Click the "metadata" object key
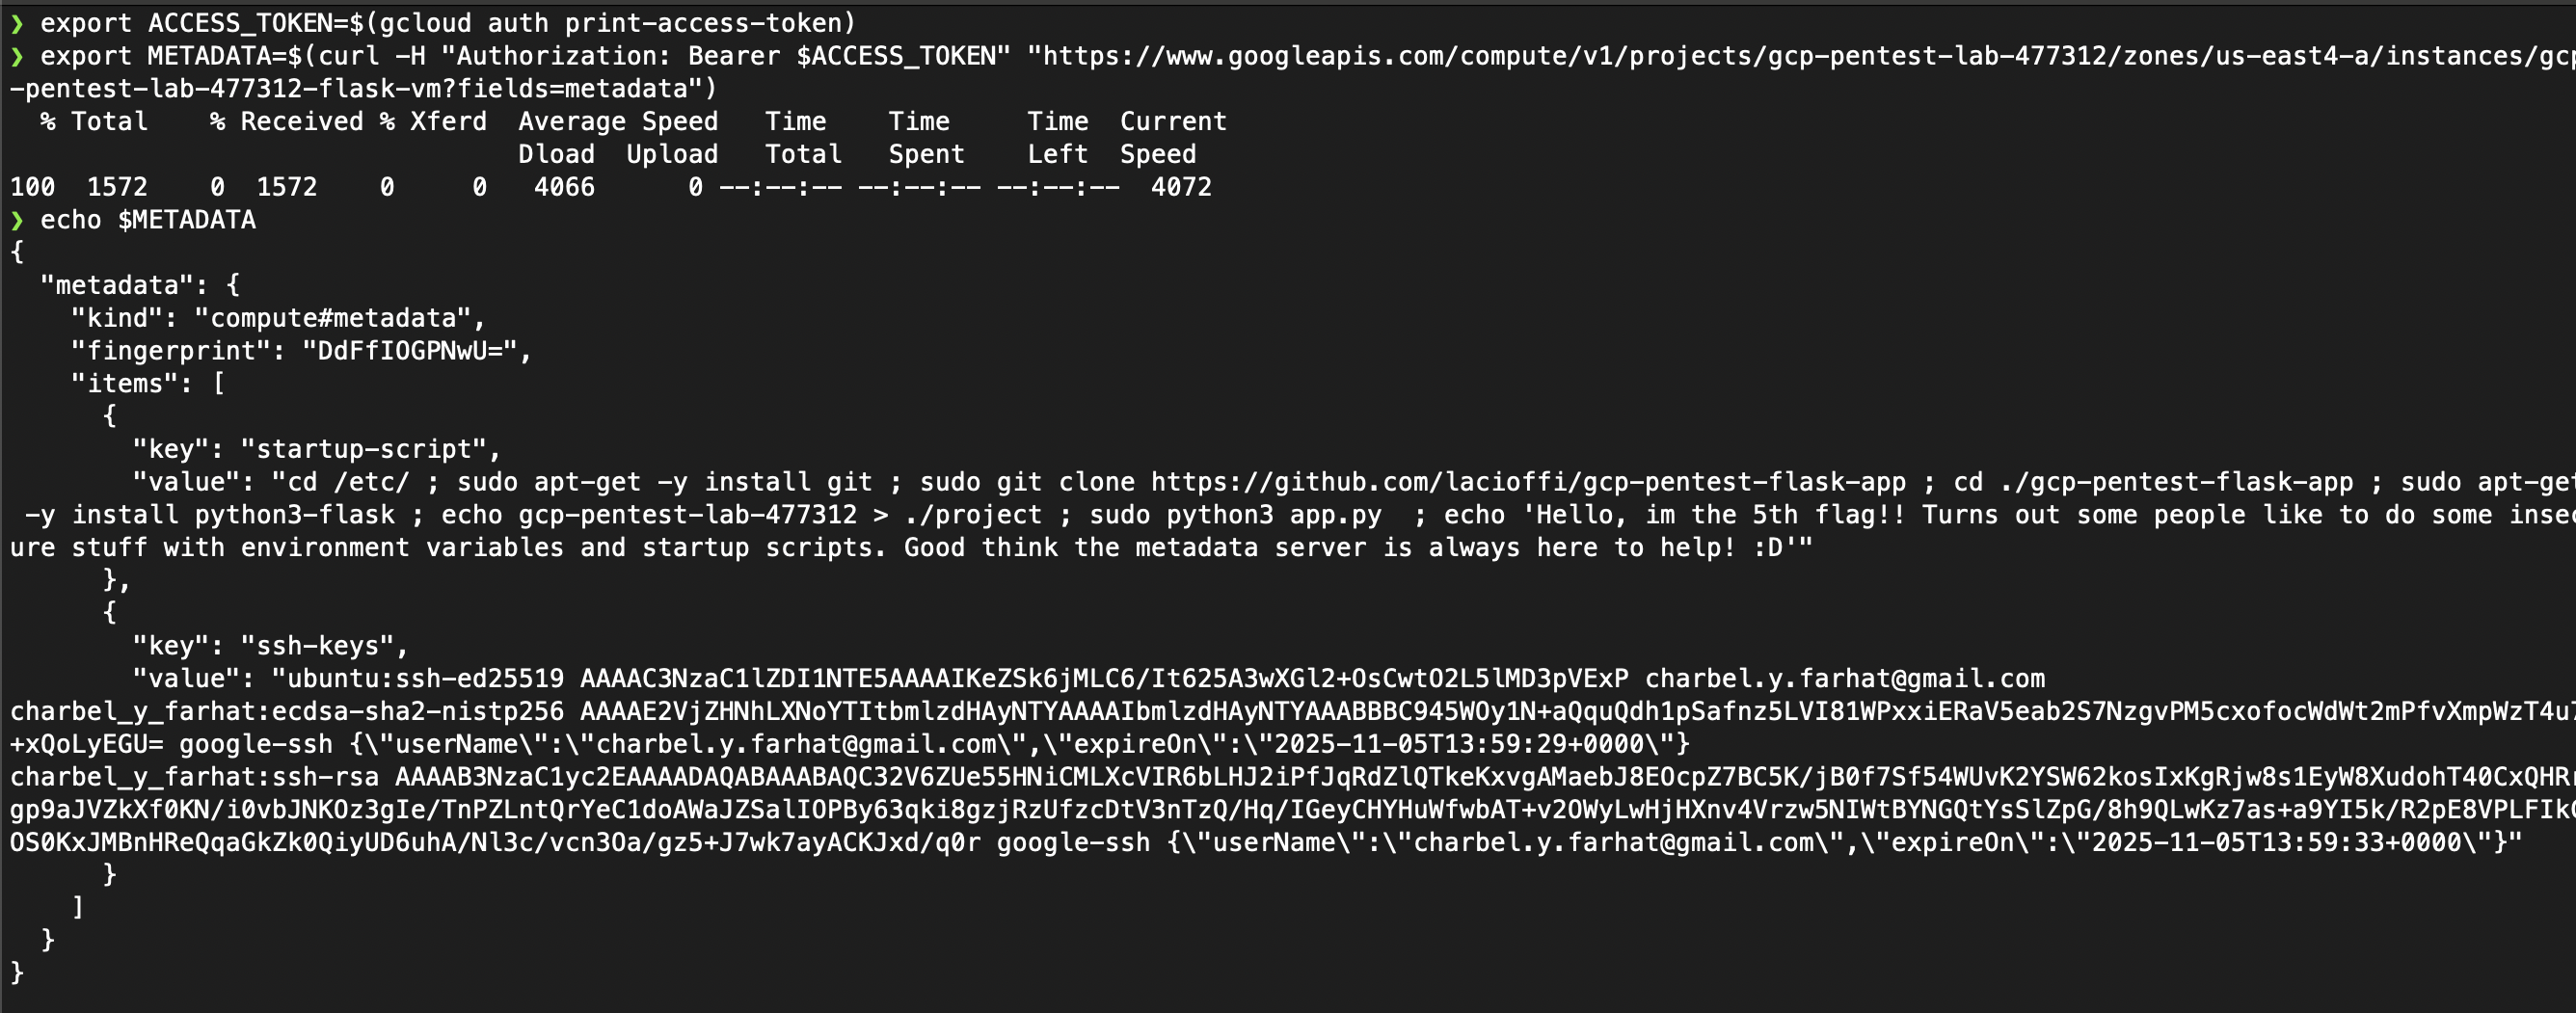The width and height of the screenshot is (2576, 1013). point(108,285)
